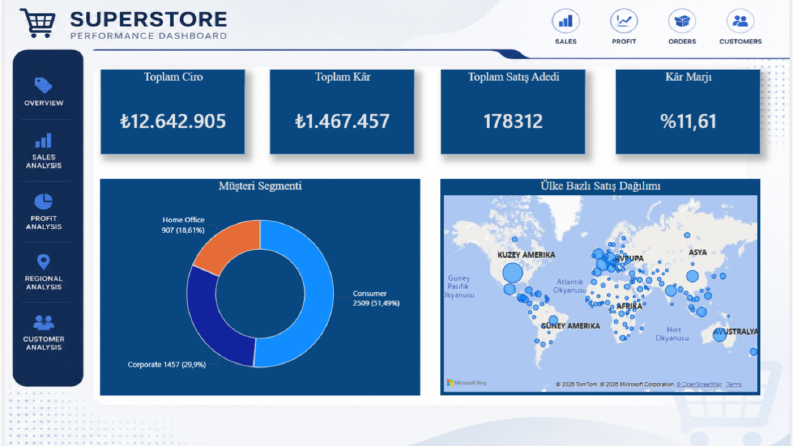793x446 pixels.
Task: Click the ASYA map label
Action: (697, 252)
